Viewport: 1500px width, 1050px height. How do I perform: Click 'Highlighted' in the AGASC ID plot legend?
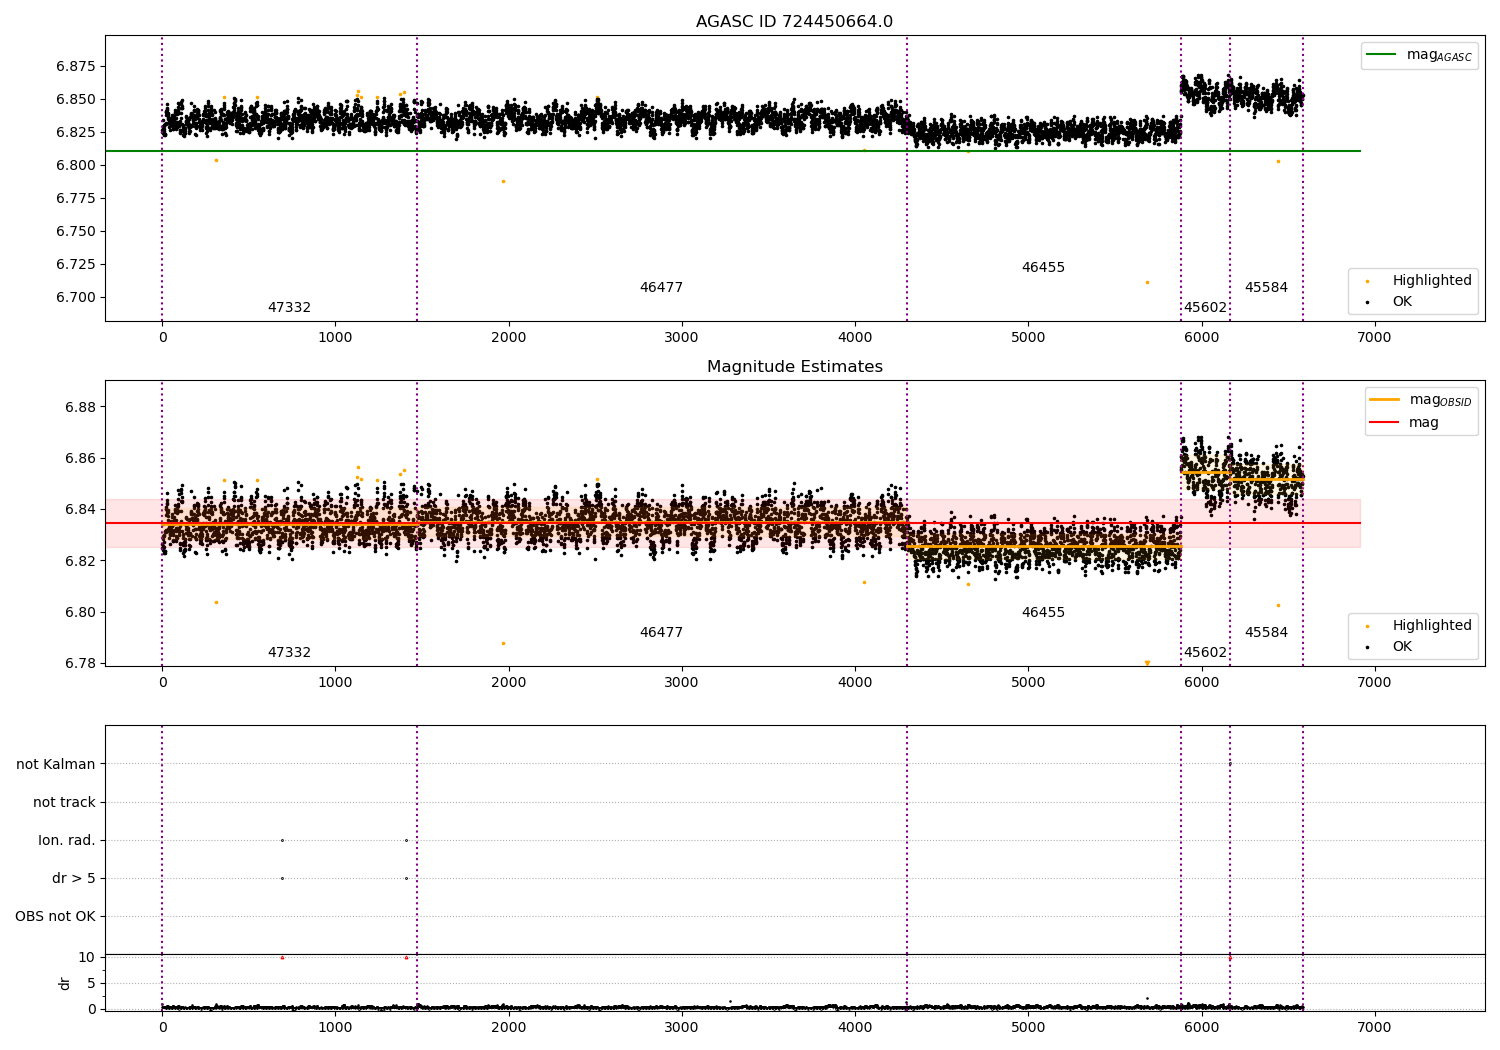[x=1432, y=280]
